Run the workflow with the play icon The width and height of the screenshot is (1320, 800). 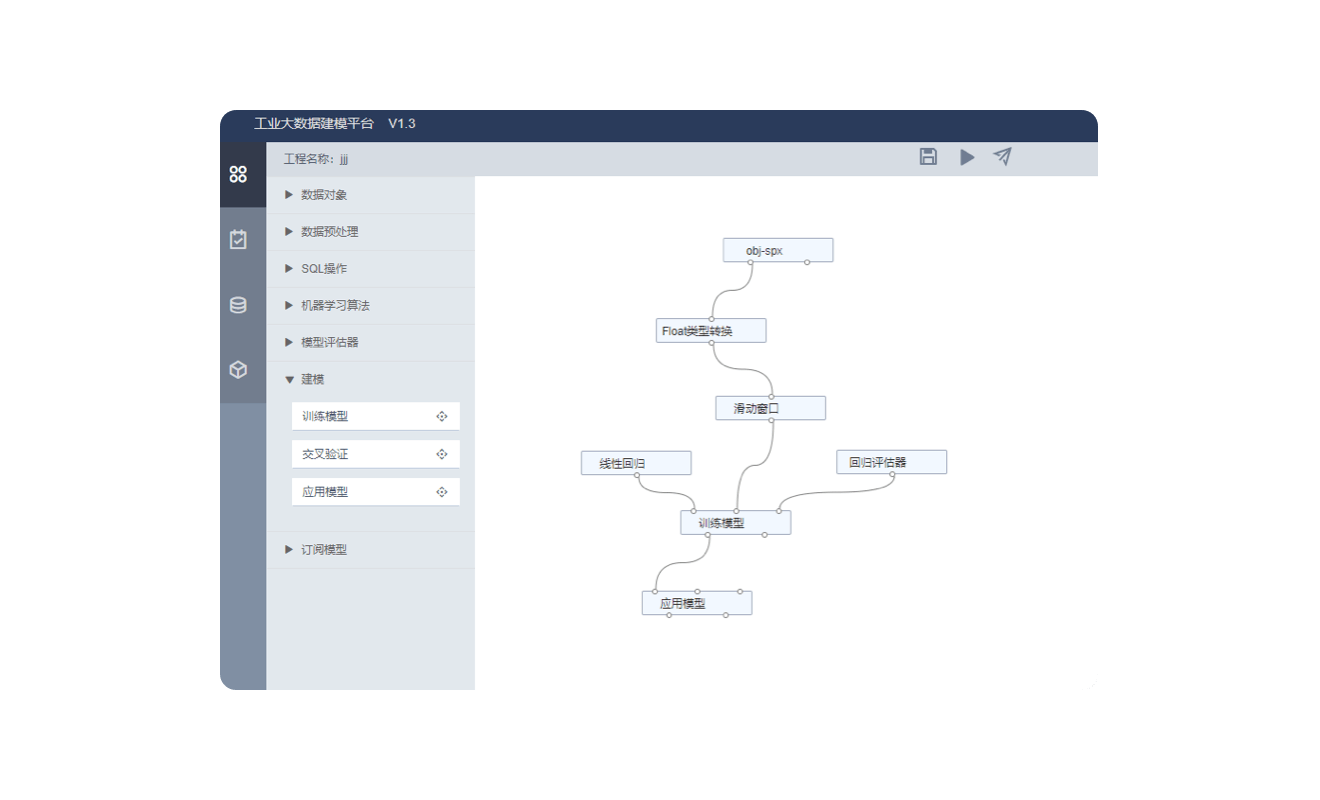(967, 157)
